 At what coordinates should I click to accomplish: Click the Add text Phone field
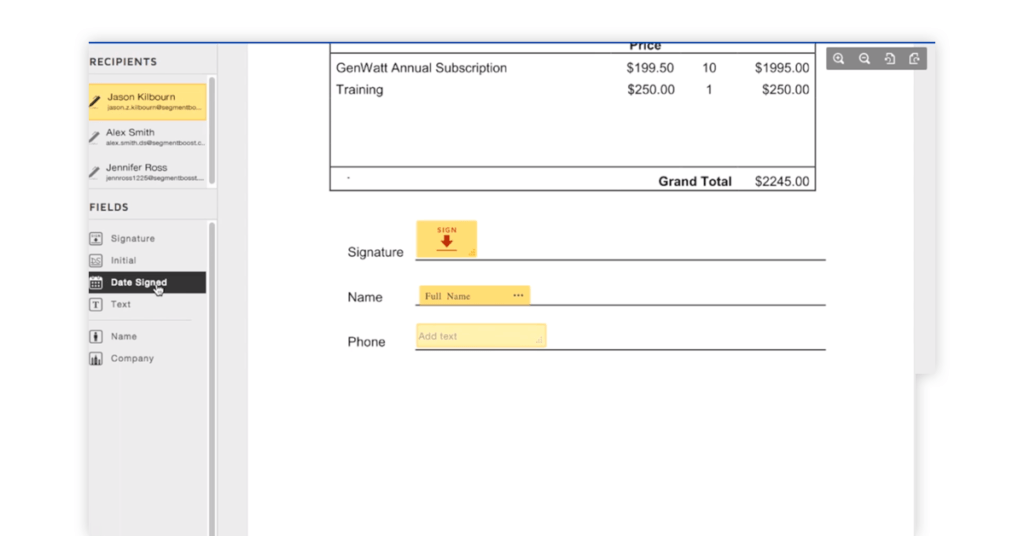click(x=481, y=336)
